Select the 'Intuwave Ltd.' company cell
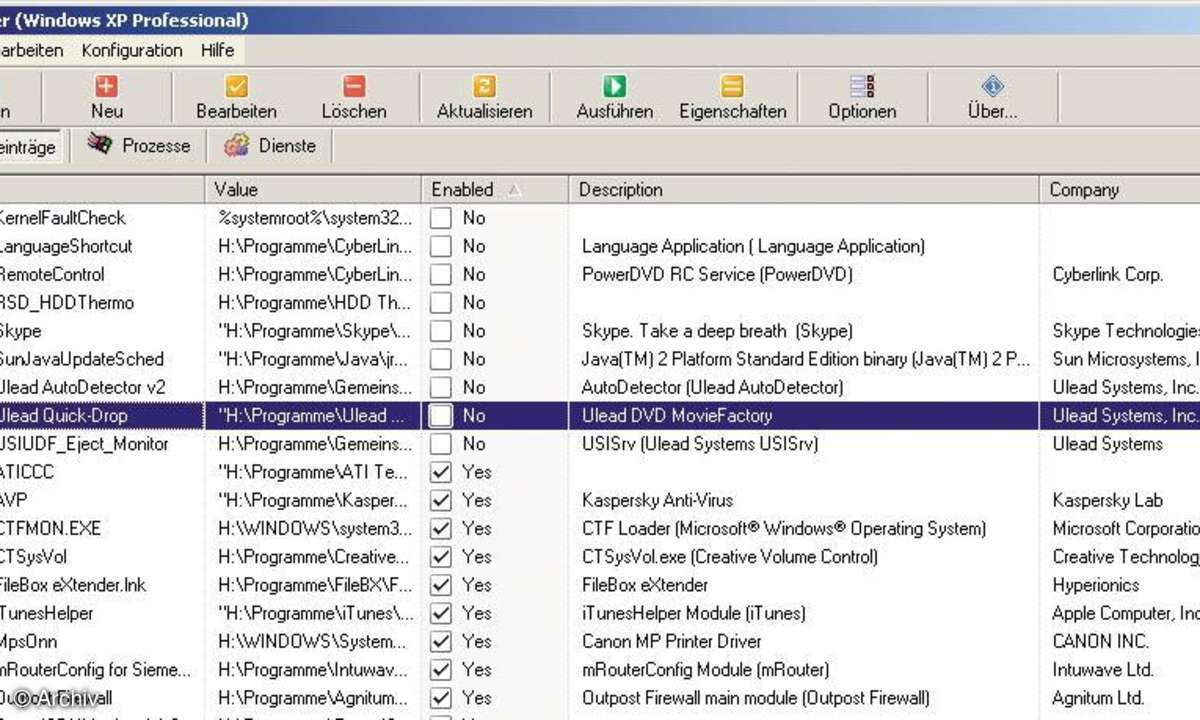The height and width of the screenshot is (720, 1200). coord(1102,669)
